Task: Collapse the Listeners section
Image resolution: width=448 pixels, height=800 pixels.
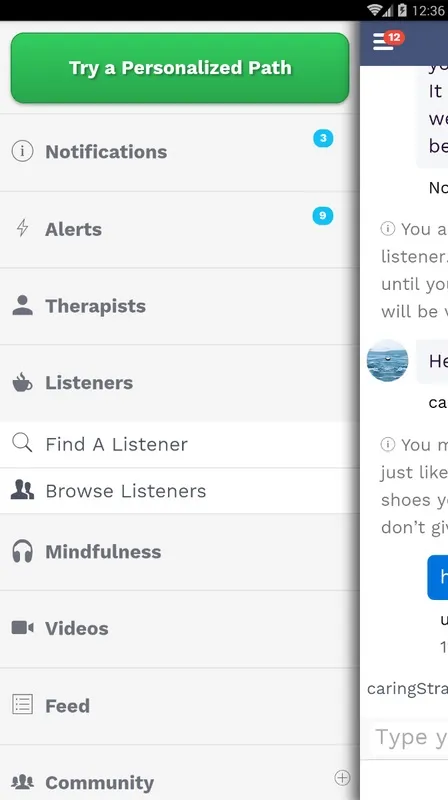Action: [x=180, y=383]
